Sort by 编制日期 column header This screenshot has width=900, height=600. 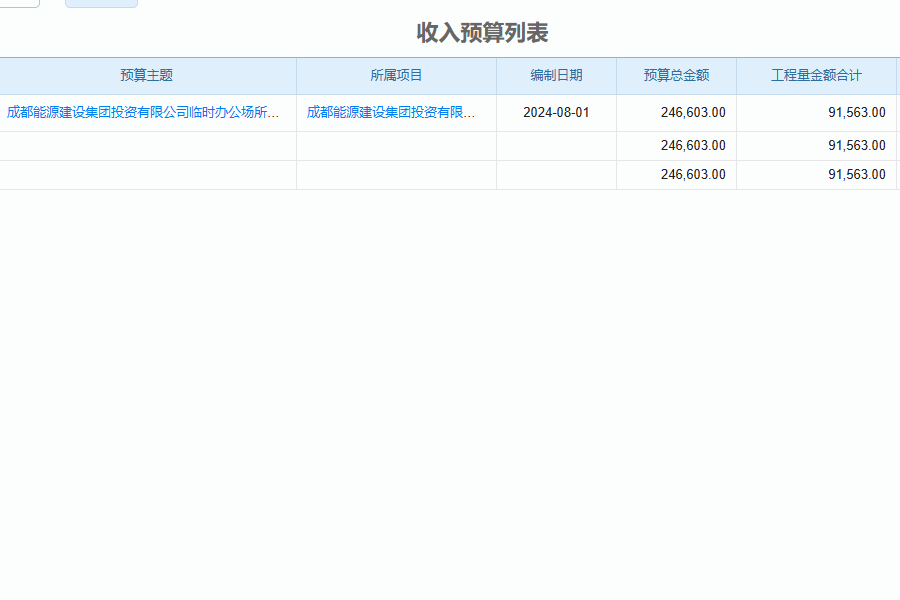tap(556, 76)
